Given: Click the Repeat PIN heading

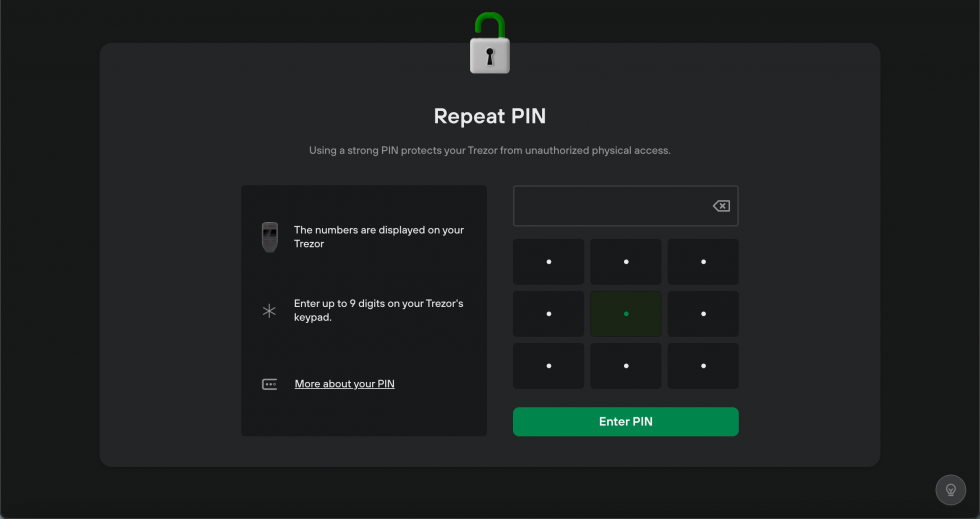Looking at the screenshot, I should click(490, 116).
